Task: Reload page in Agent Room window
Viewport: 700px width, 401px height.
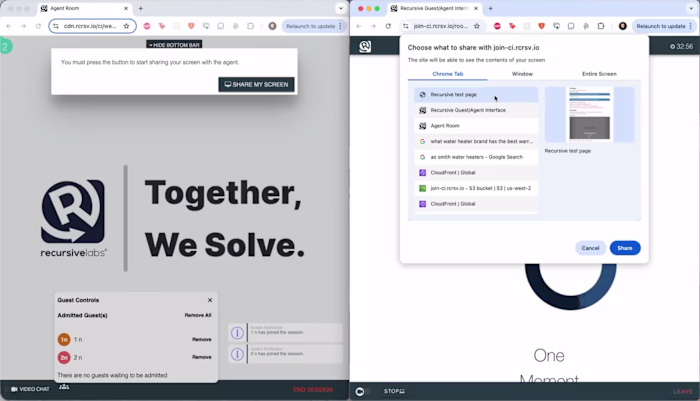Action: click(38, 26)
